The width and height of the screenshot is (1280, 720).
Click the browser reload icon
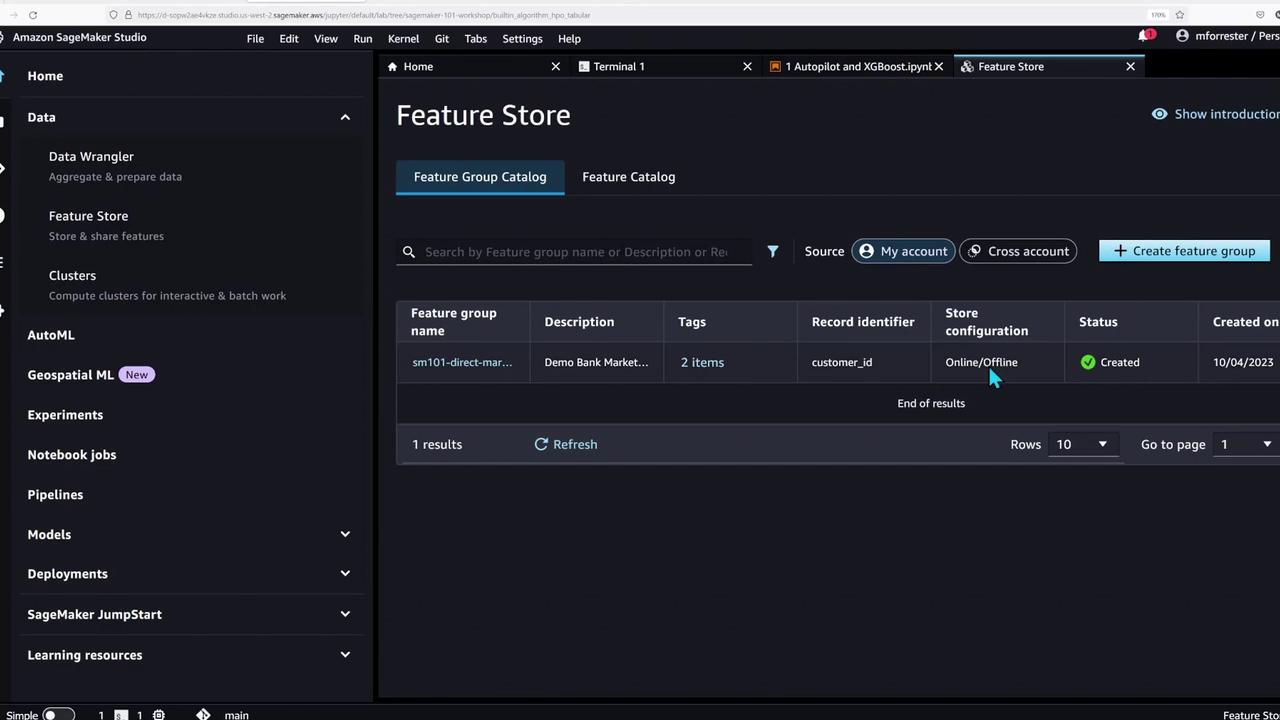(x=33, y=15)
